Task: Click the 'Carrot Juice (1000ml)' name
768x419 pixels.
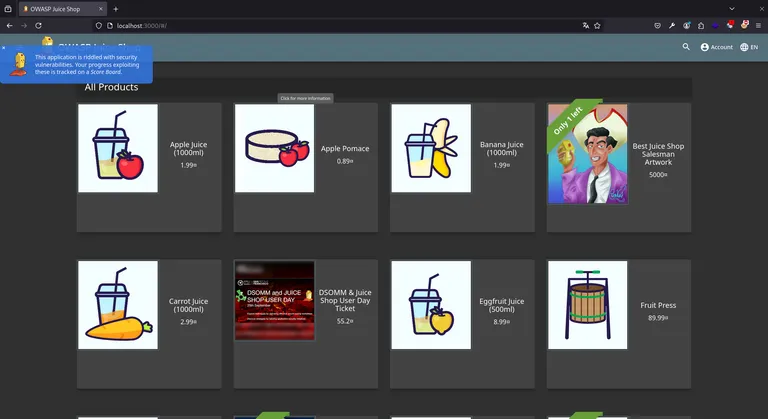Action: 189,305
